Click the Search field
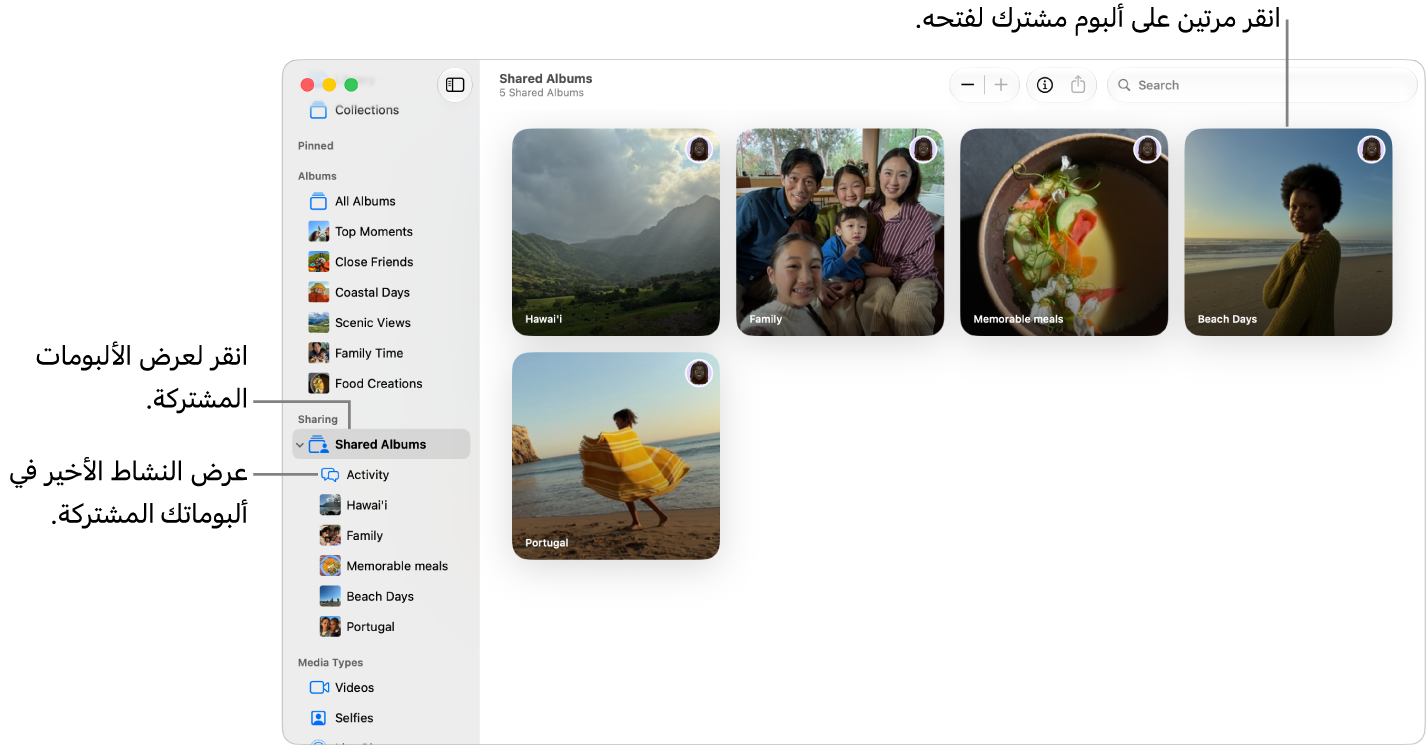The height and width of the screenshot is (747, 1426). click(1262, 85)
